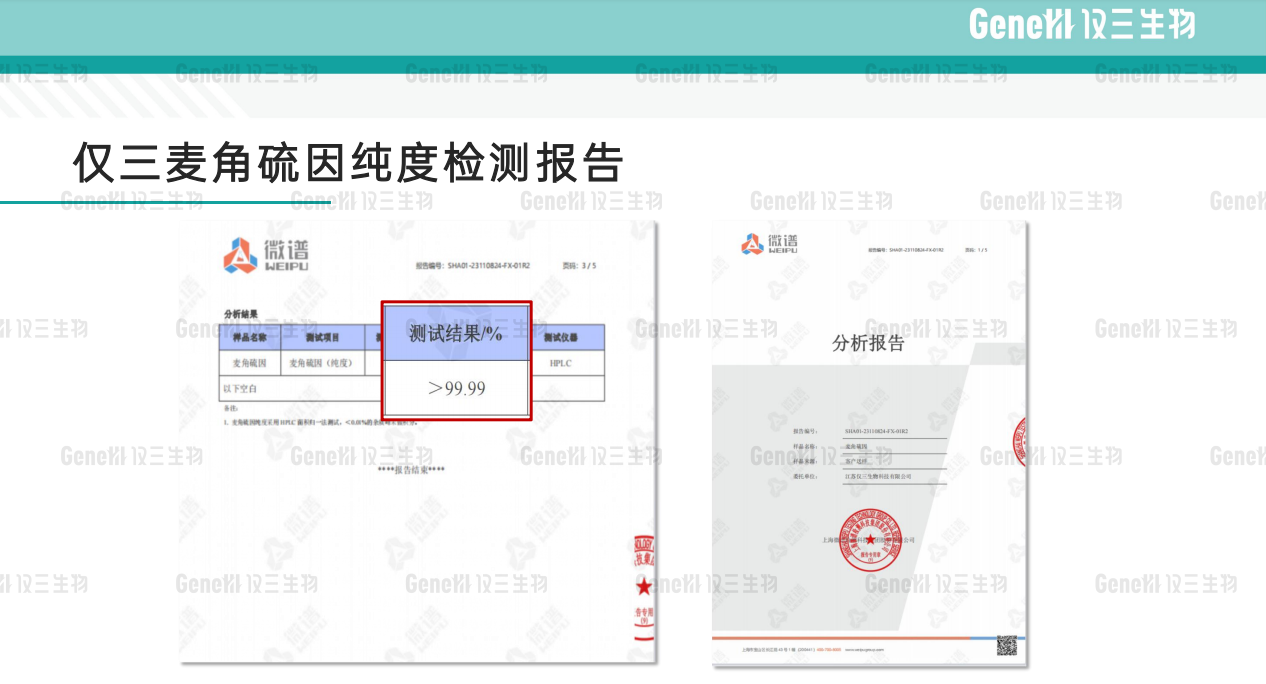Click the HPLC instrument cell
Viewport: 1266px width, 684px height.
(x=561, y=363)
